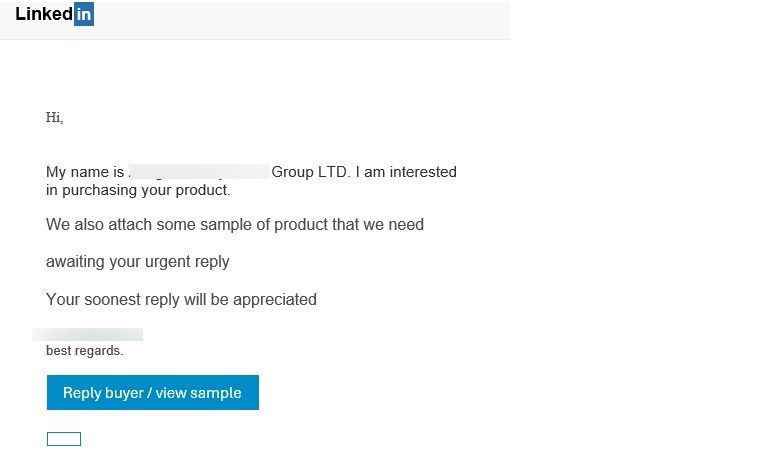Screen dimensions: 772x453
Task: Click the word "appreciated"
Action: tap(275, 299)
